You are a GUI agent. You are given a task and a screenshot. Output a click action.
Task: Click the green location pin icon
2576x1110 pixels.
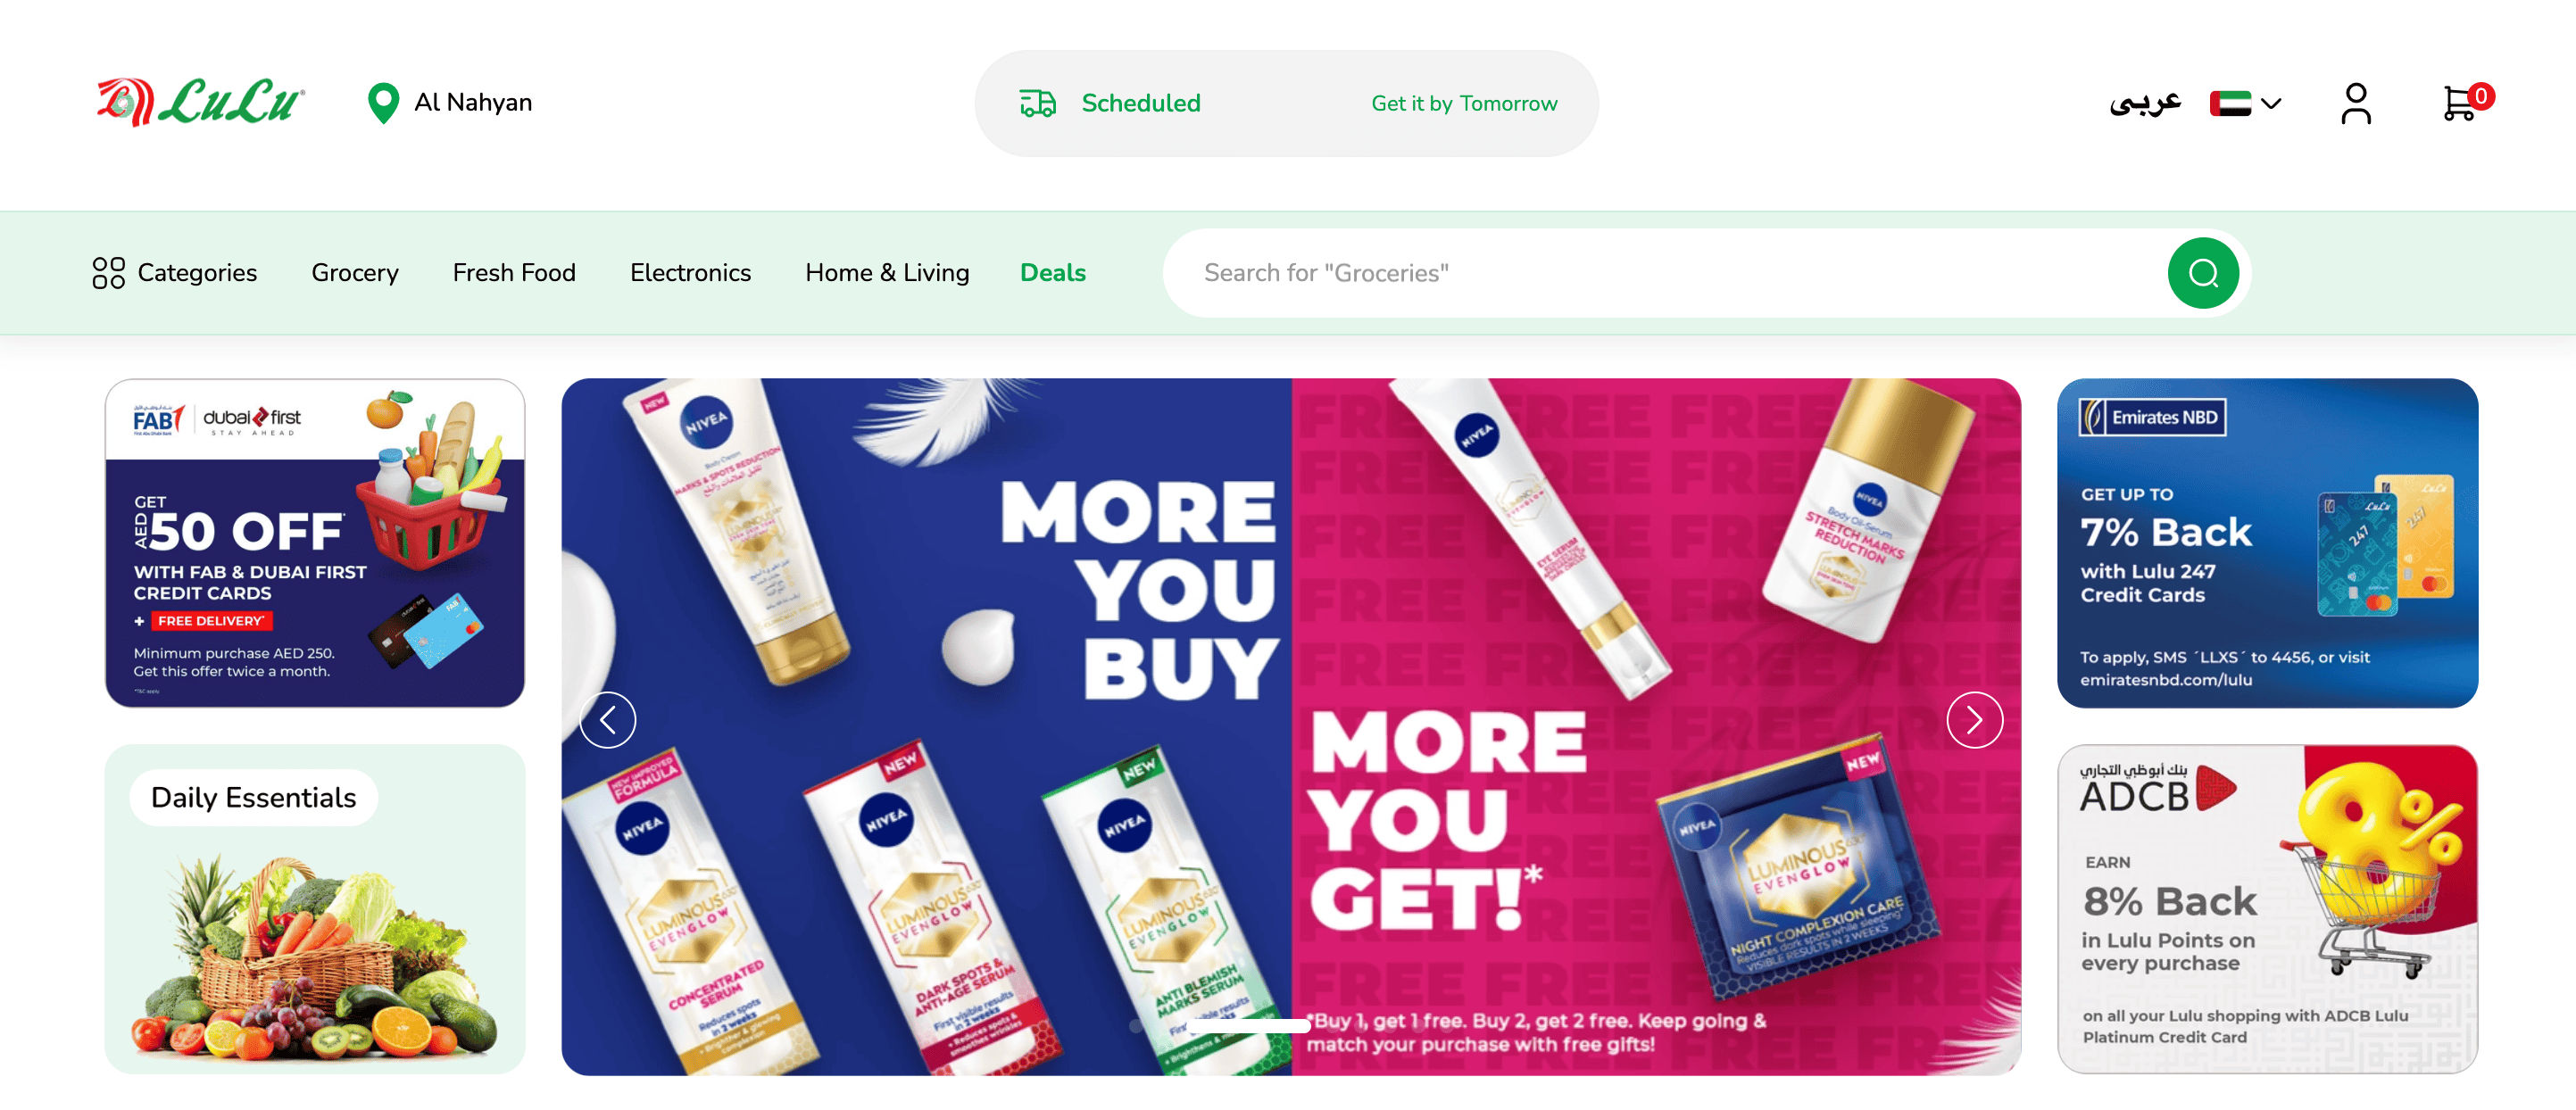pos(383,103)
